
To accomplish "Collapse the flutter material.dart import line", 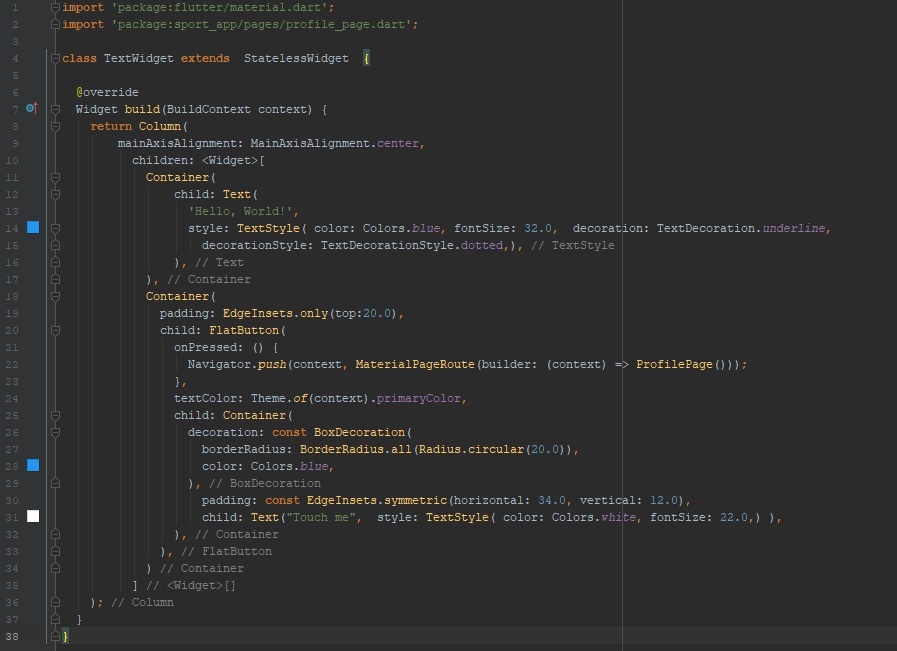I will [55, 7].
